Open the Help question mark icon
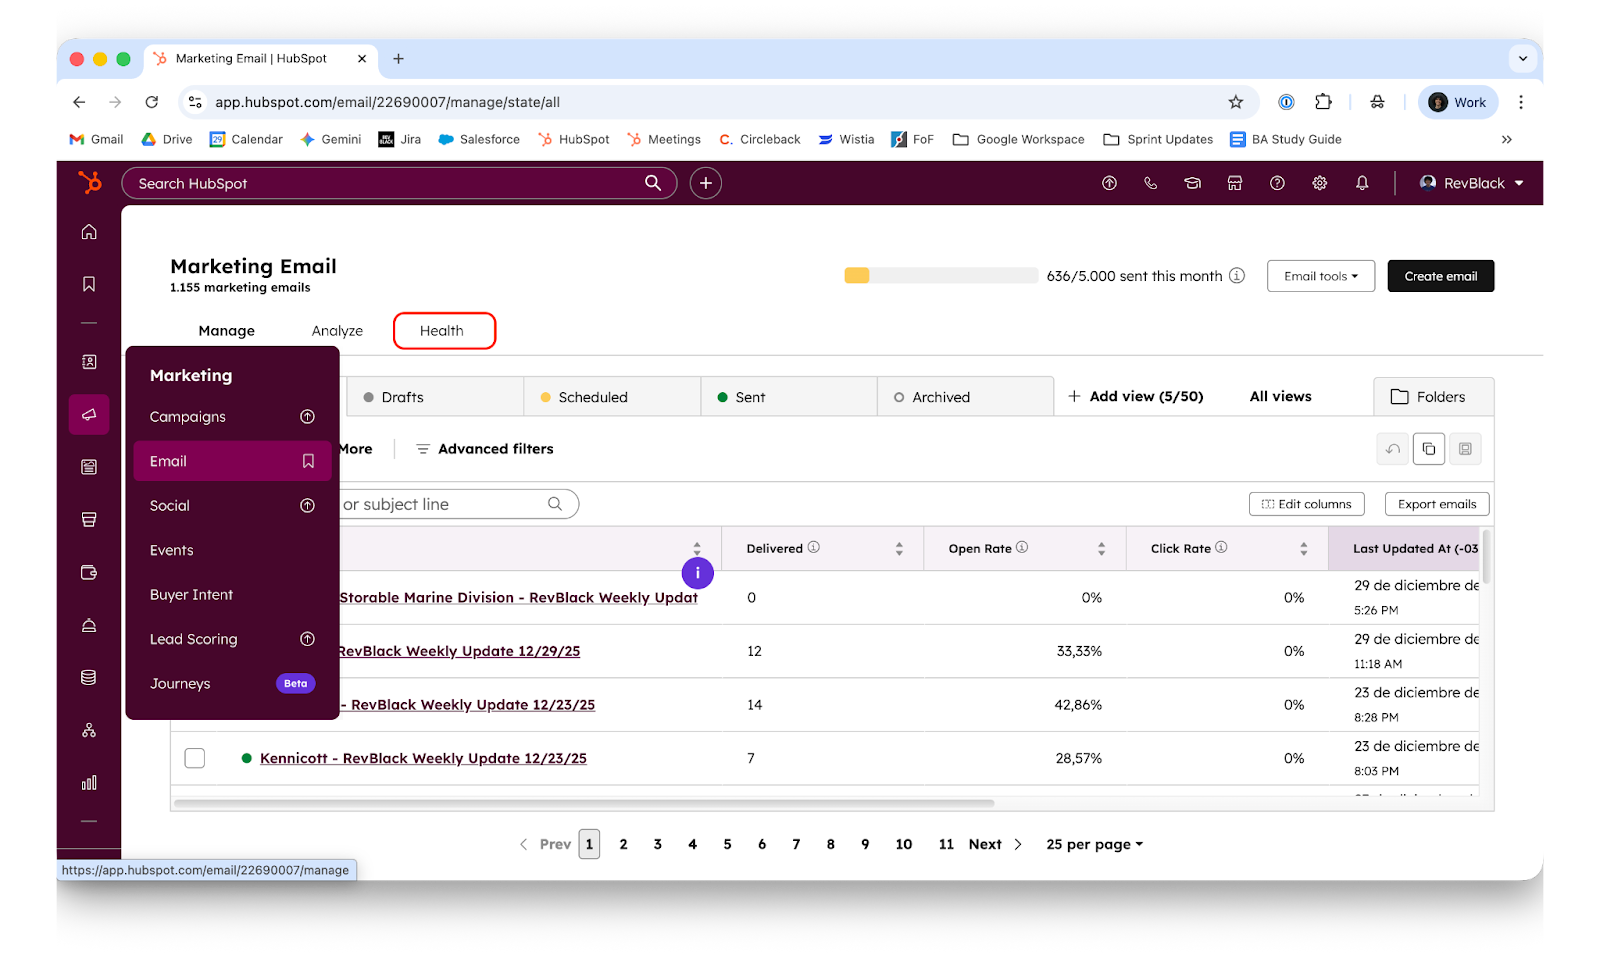Viewport: 1600px width, 955px height. 1277,183
